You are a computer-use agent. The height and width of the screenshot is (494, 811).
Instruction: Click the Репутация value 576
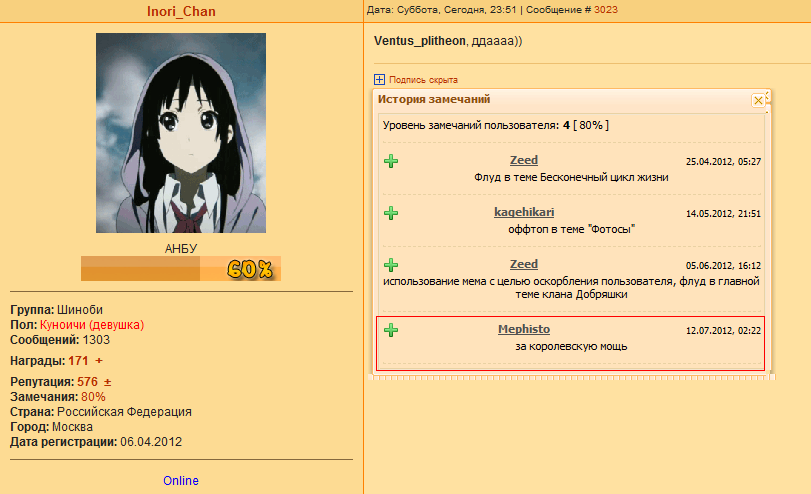point(87,382)
